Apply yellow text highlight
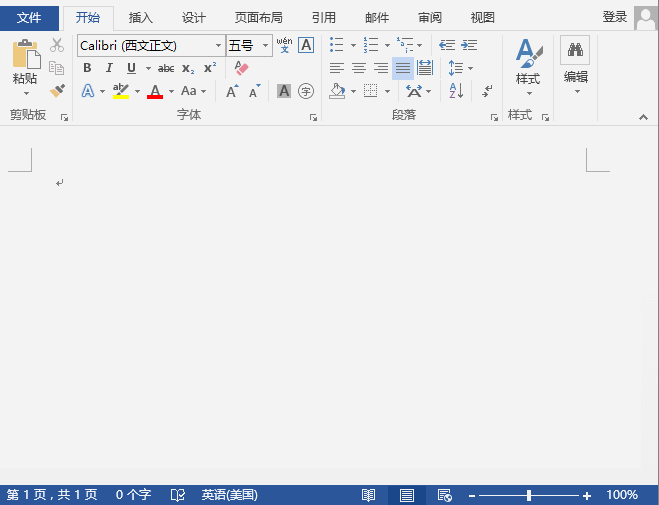 121,91
